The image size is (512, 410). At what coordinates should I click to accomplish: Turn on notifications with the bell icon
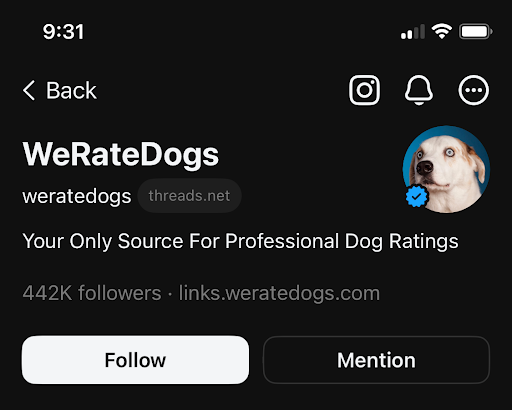point(419,90)
